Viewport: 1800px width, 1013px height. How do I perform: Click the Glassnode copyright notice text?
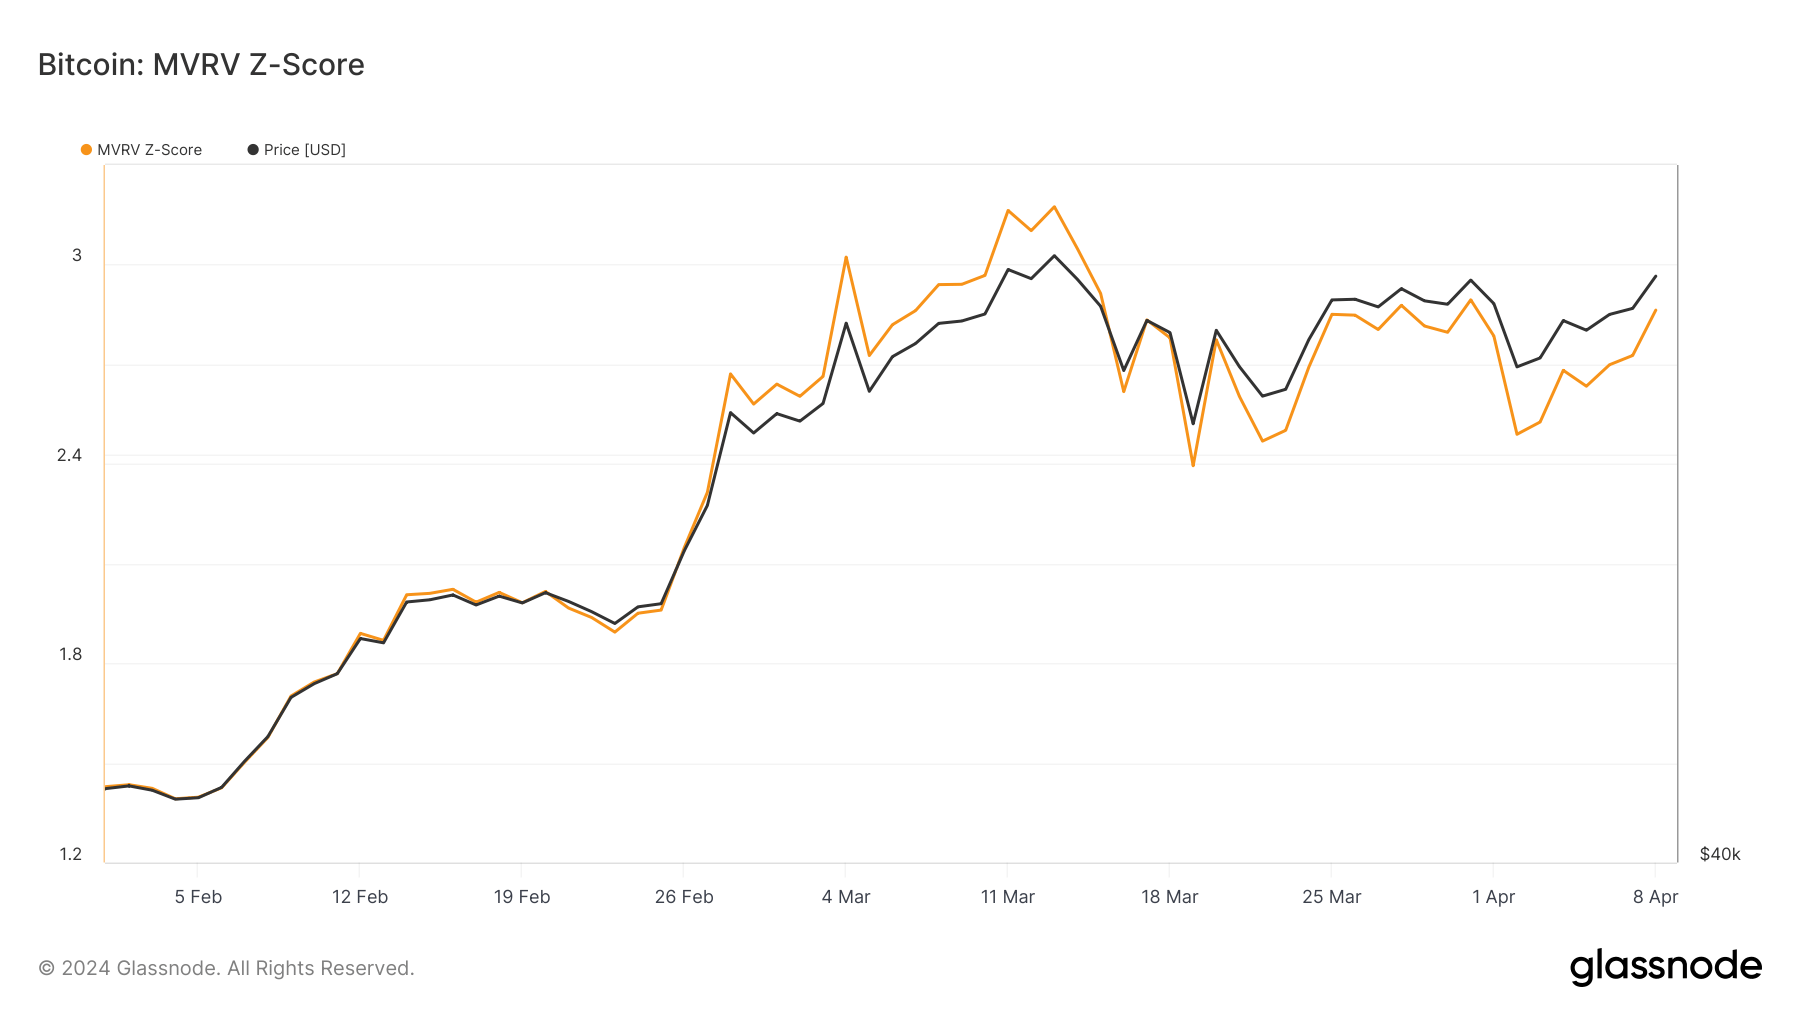226,968
